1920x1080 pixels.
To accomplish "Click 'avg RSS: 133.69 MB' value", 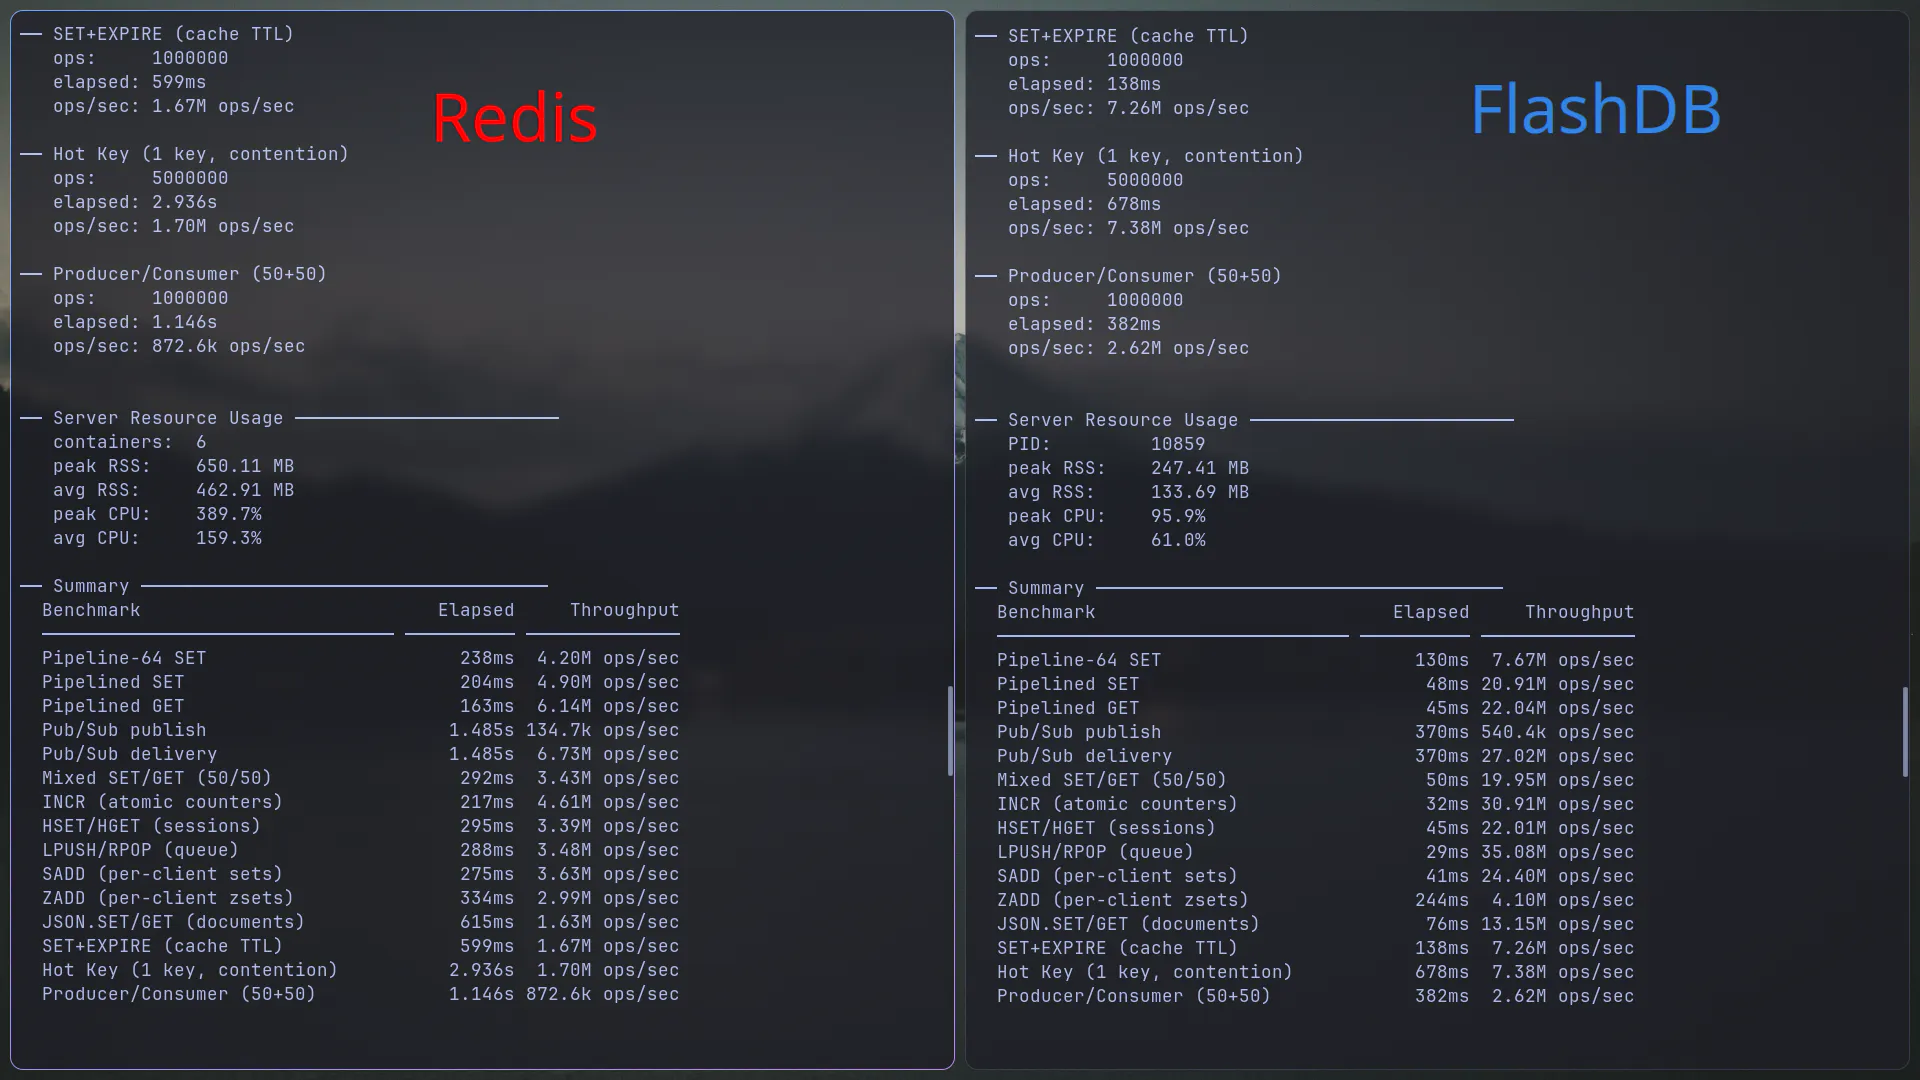I will (x=1200, y=492).
